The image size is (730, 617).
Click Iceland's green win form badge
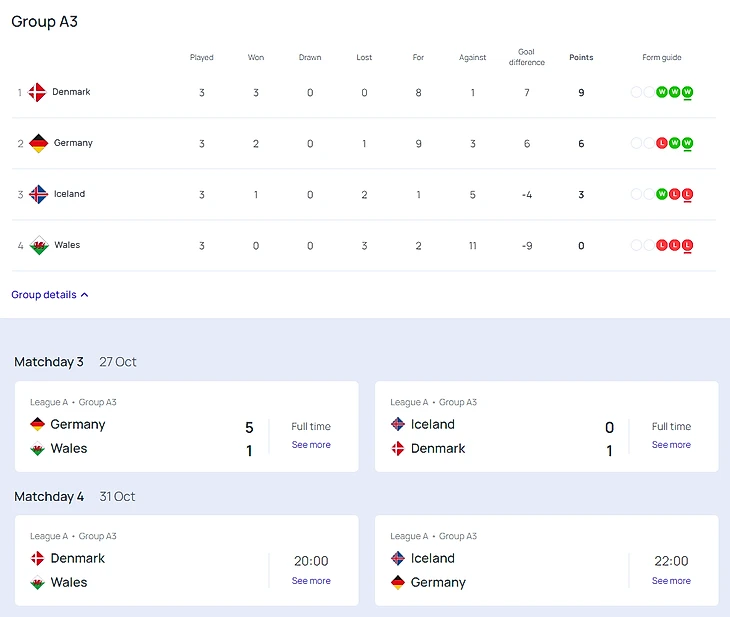[x=662, y=194]
